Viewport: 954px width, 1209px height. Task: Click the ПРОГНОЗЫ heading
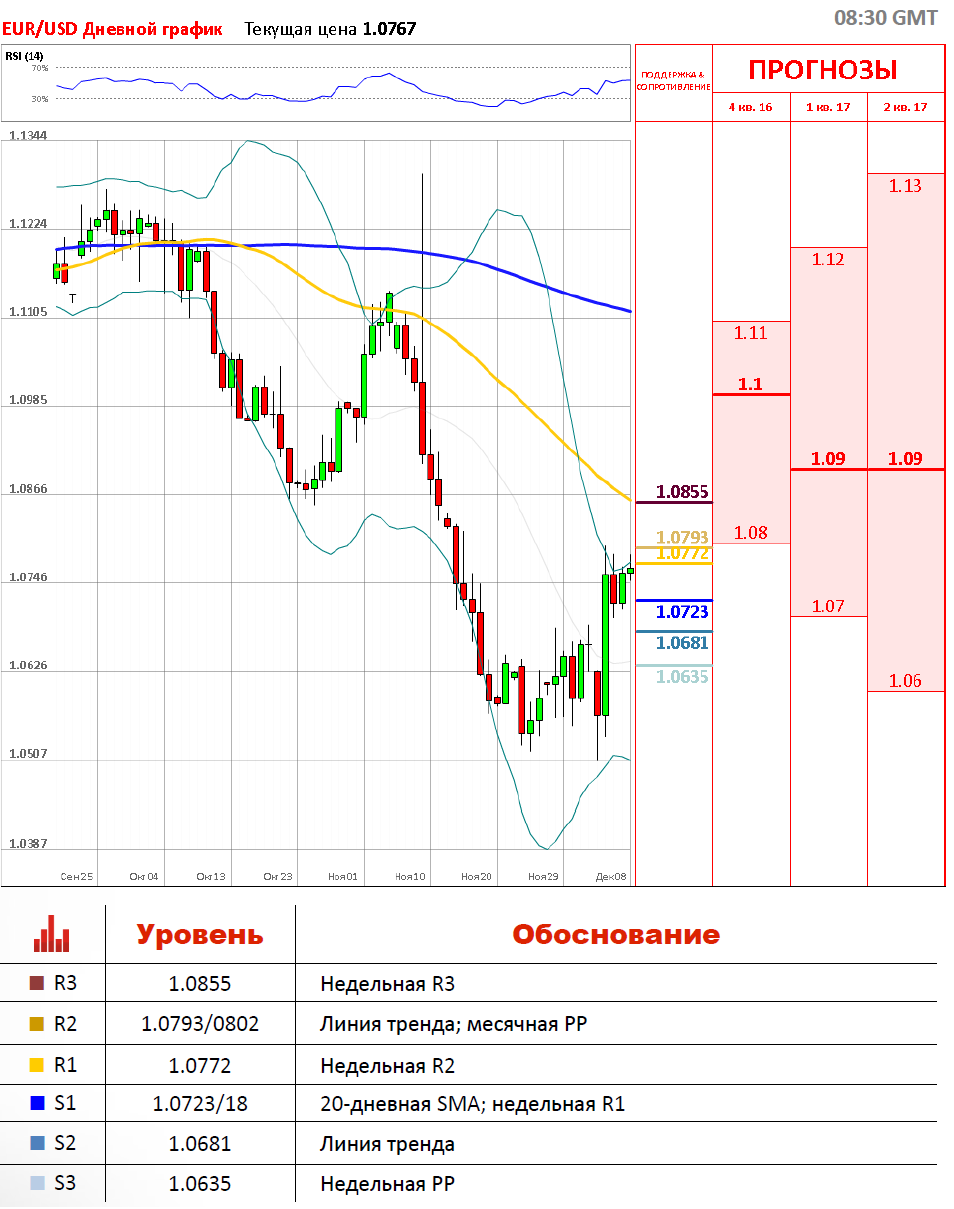pyautogui.click(x=823, y=70)
